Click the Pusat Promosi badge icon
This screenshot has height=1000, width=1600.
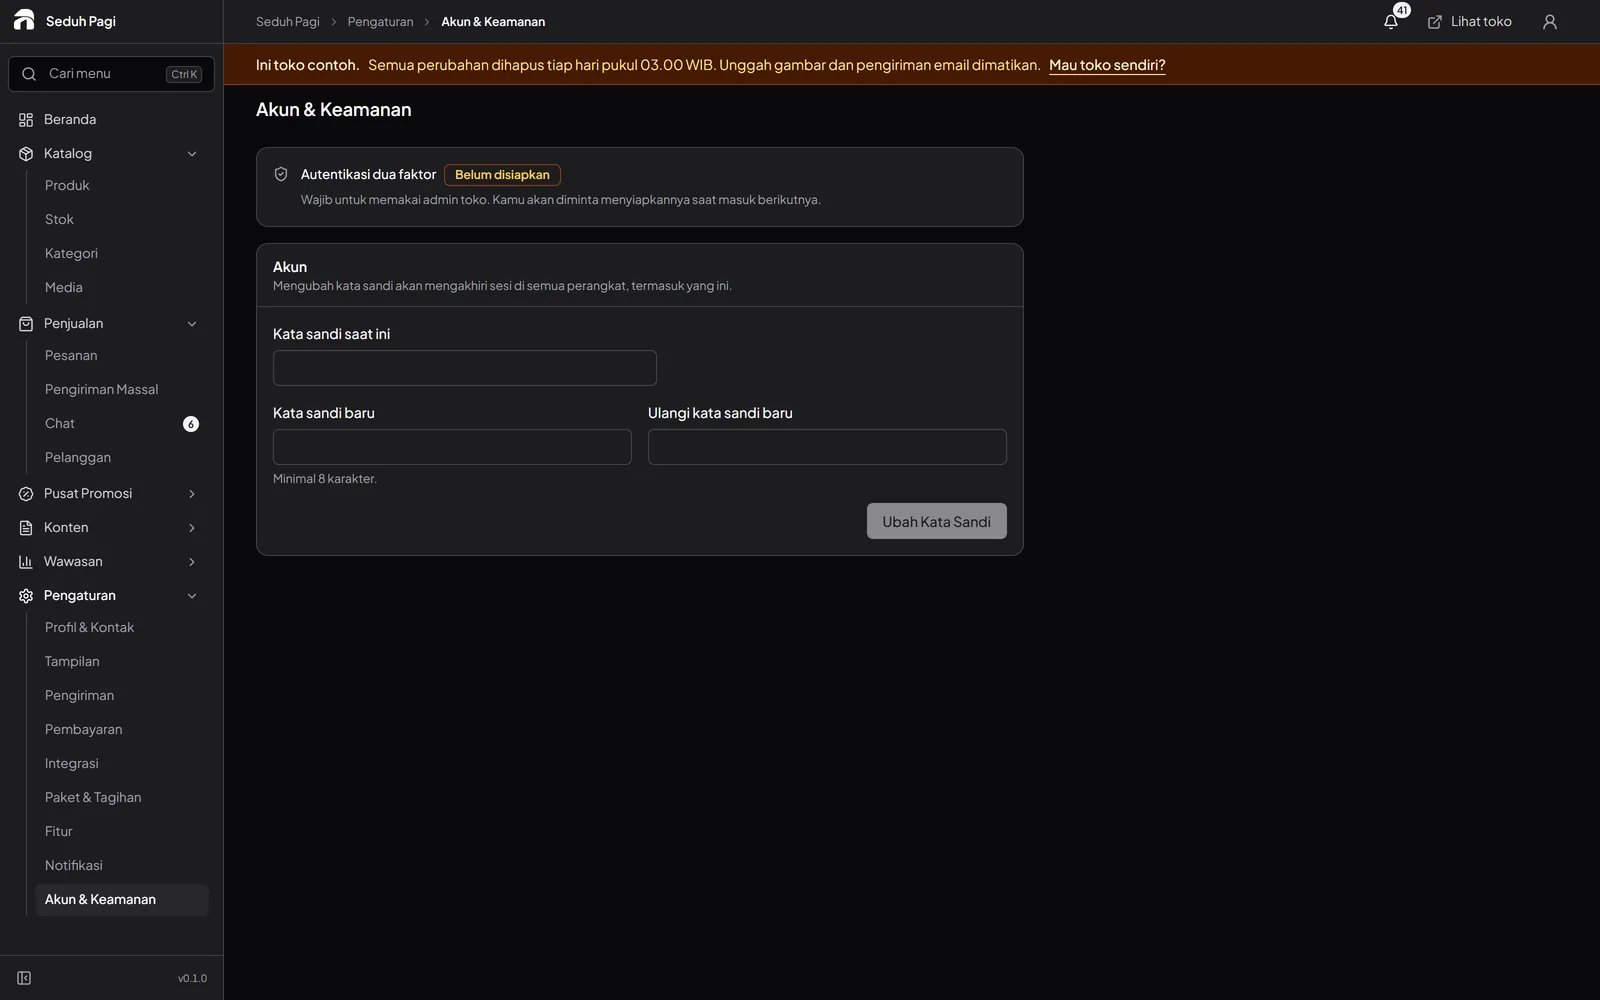point(26,494)
